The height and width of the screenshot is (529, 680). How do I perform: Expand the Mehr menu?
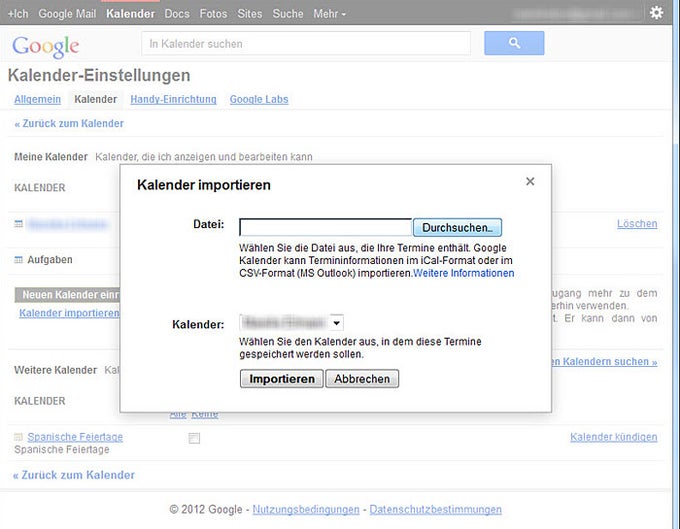point(330,14)
